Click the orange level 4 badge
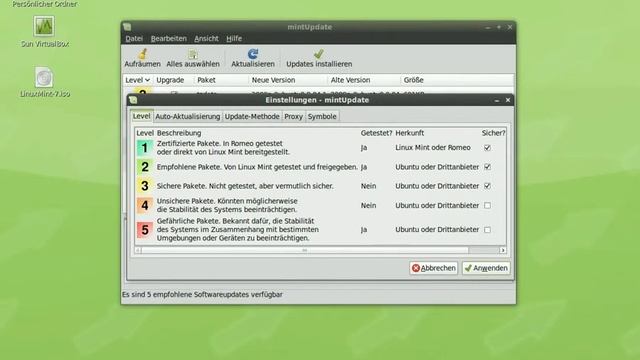The height and width of the screenshot is (360, 640). [144, 205]
